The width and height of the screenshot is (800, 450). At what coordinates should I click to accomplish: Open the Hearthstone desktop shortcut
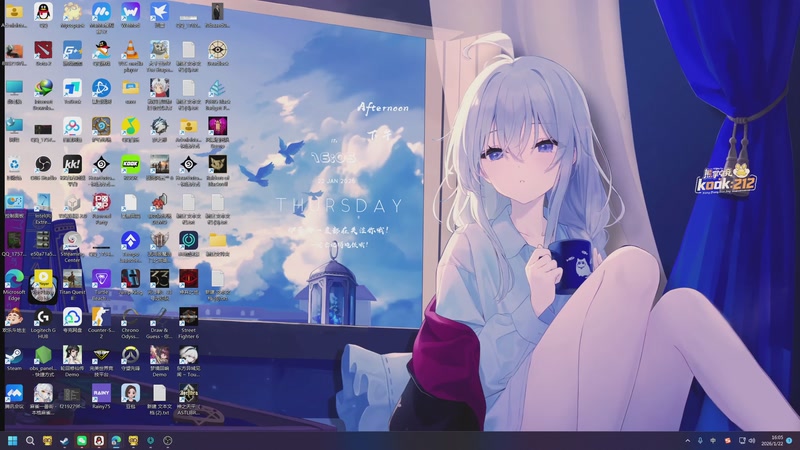coord(101,127)
